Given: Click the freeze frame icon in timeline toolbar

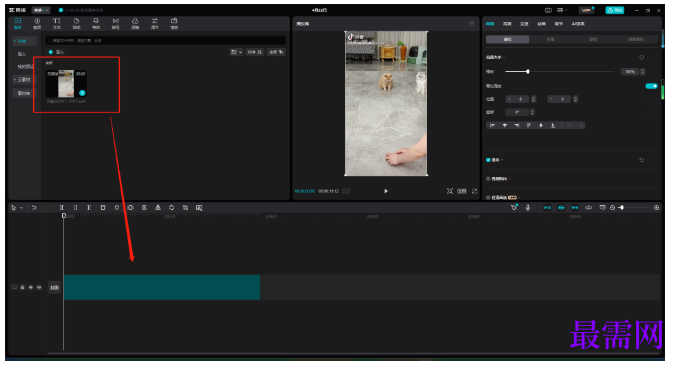Looking at the screenshot, I should click(130, 208).
